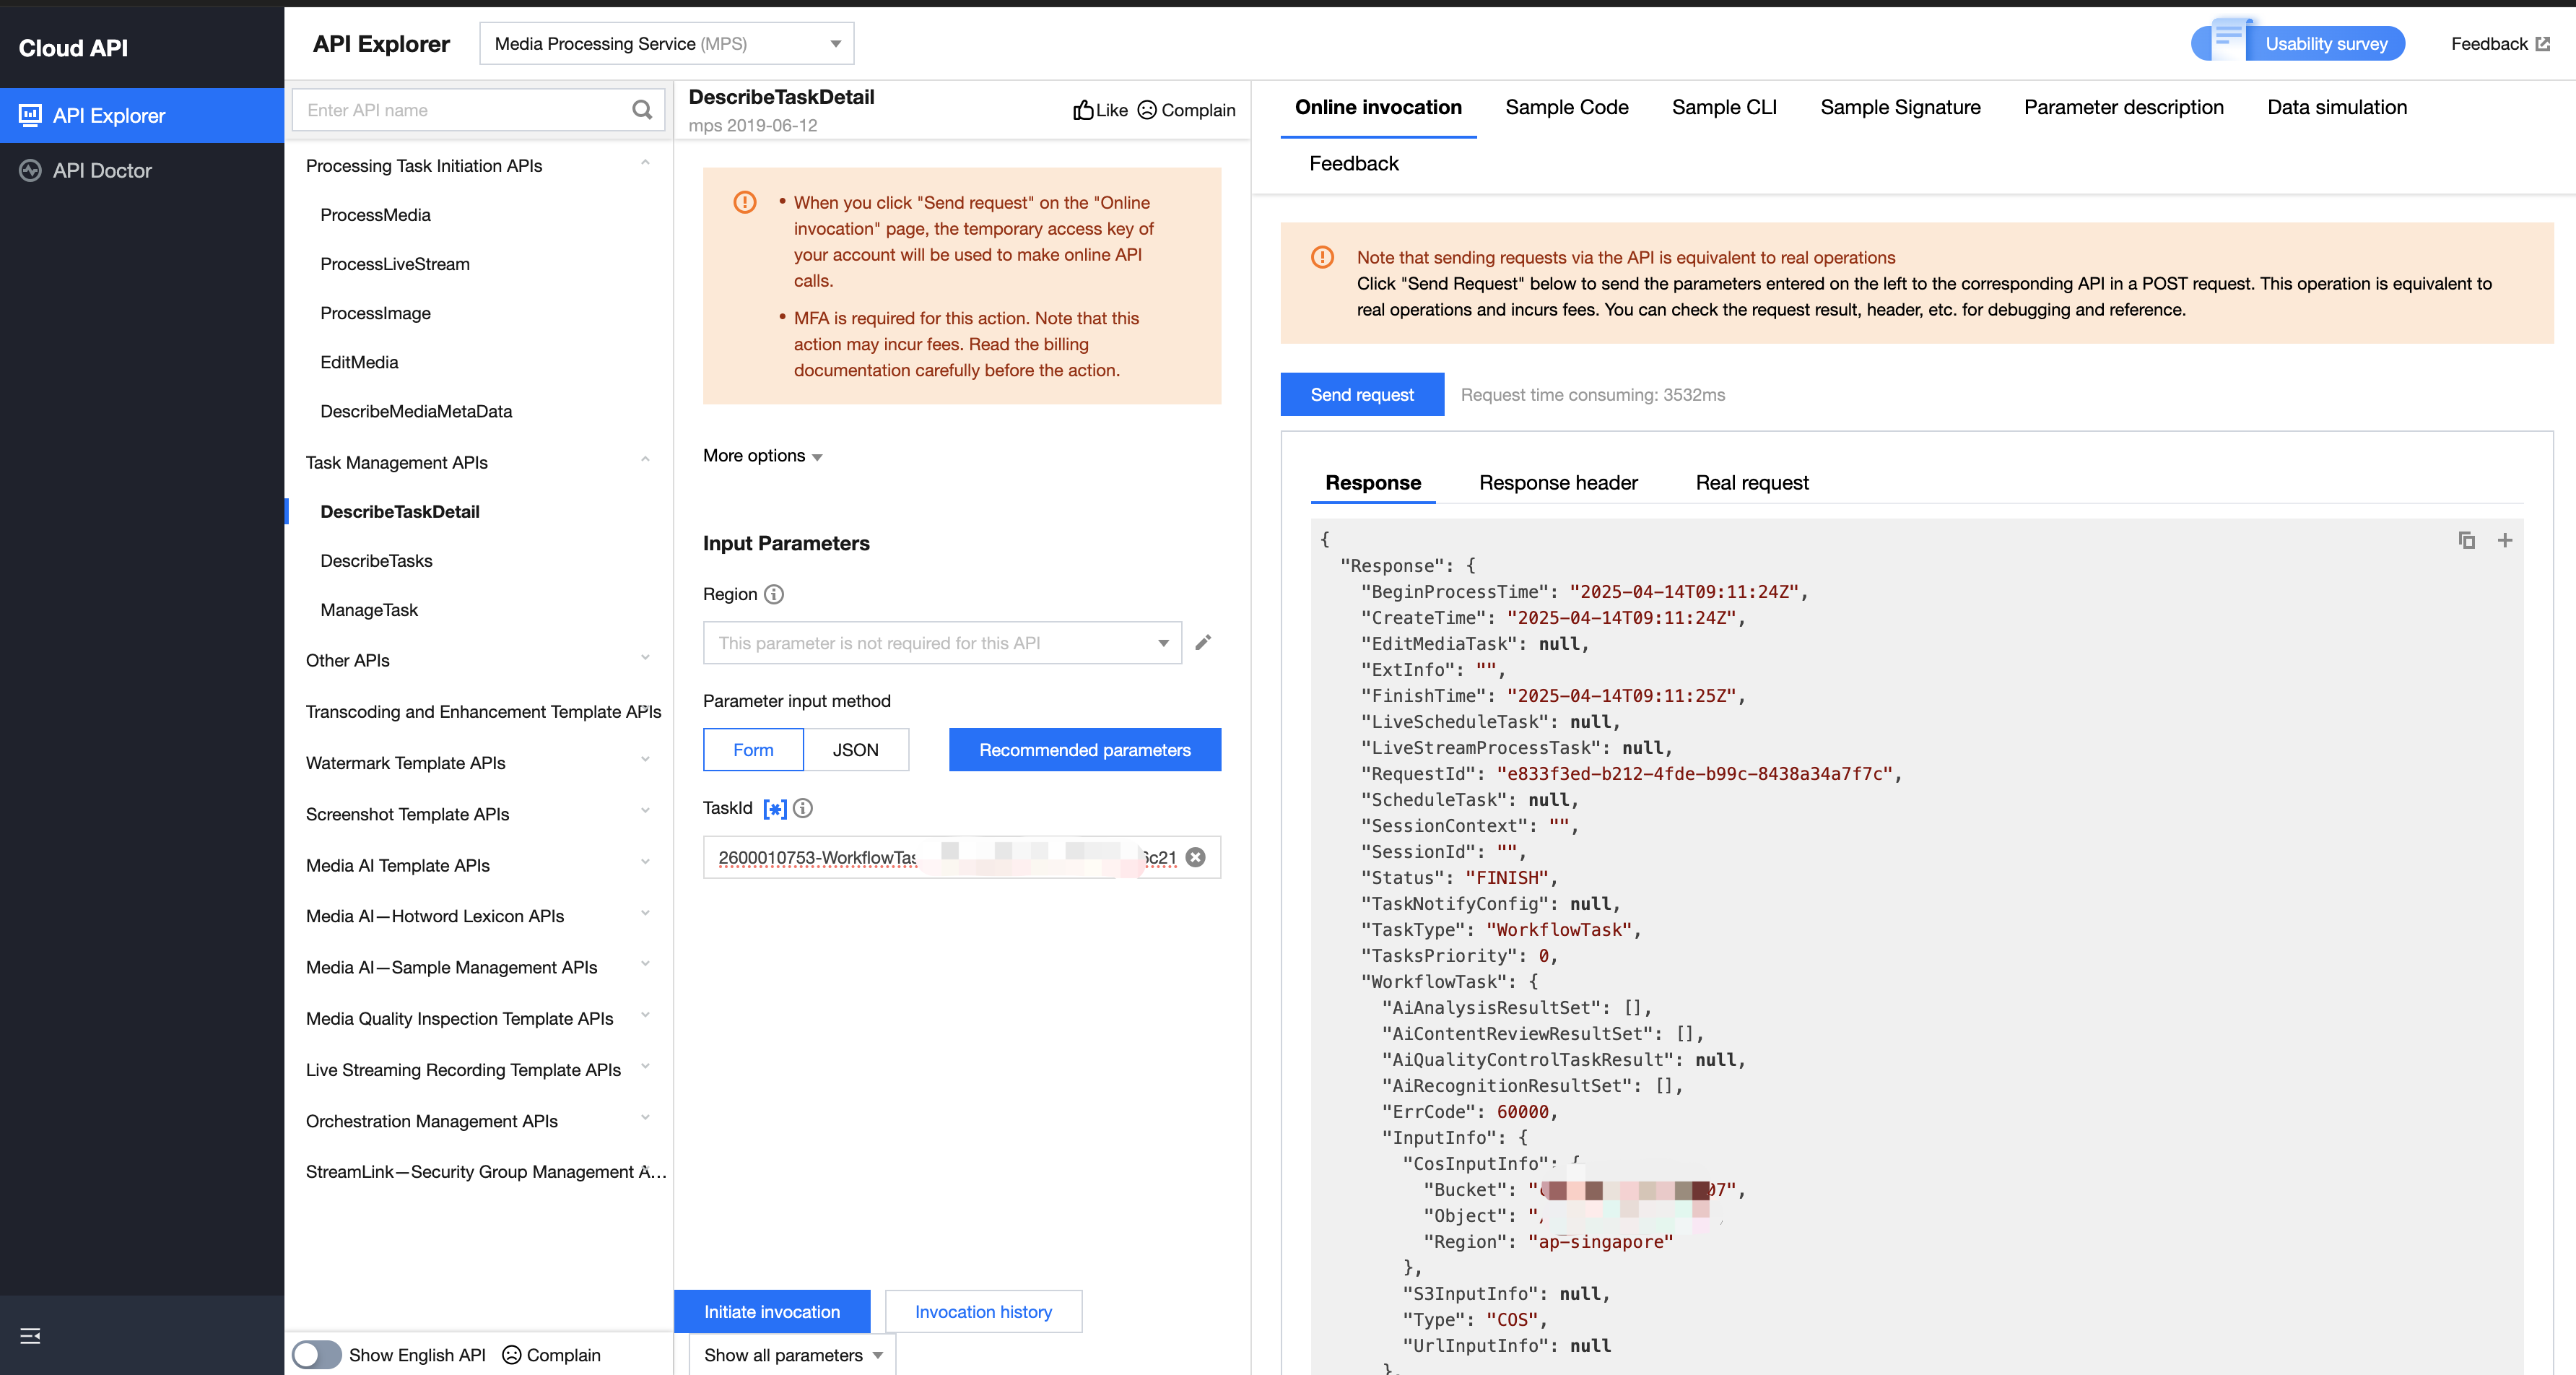Expand More options
Image resolution: width=2576 pixels, height=1375 pixels.
(762, 456)
